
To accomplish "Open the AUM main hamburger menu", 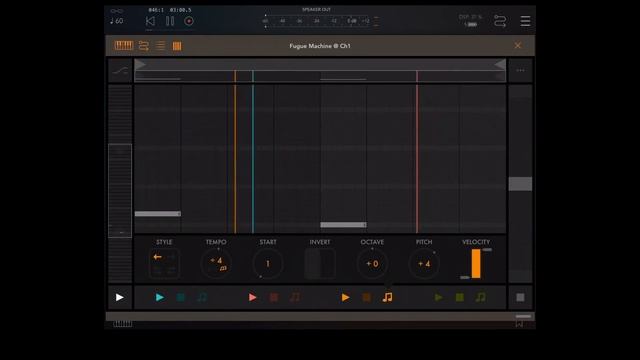I will (525, 21).
